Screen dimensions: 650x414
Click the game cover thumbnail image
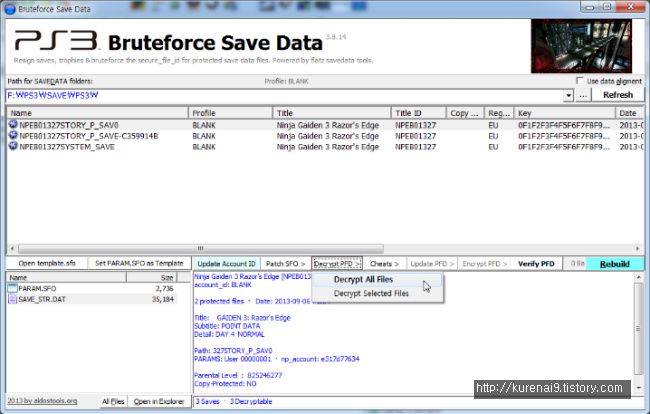pyautogui.click(x=581, y=46)
